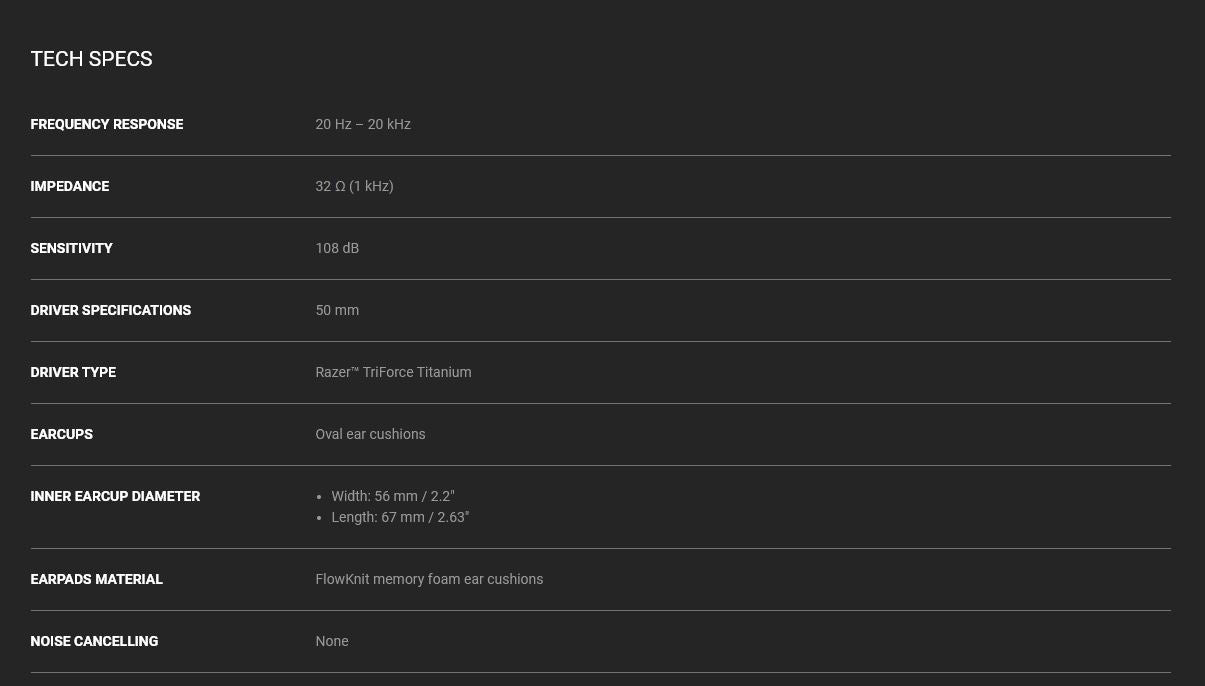Screen dimensions: 1205x686
Task: Select the INNER EARCUP DIAMETER label
Action: [x=115, y=497]
